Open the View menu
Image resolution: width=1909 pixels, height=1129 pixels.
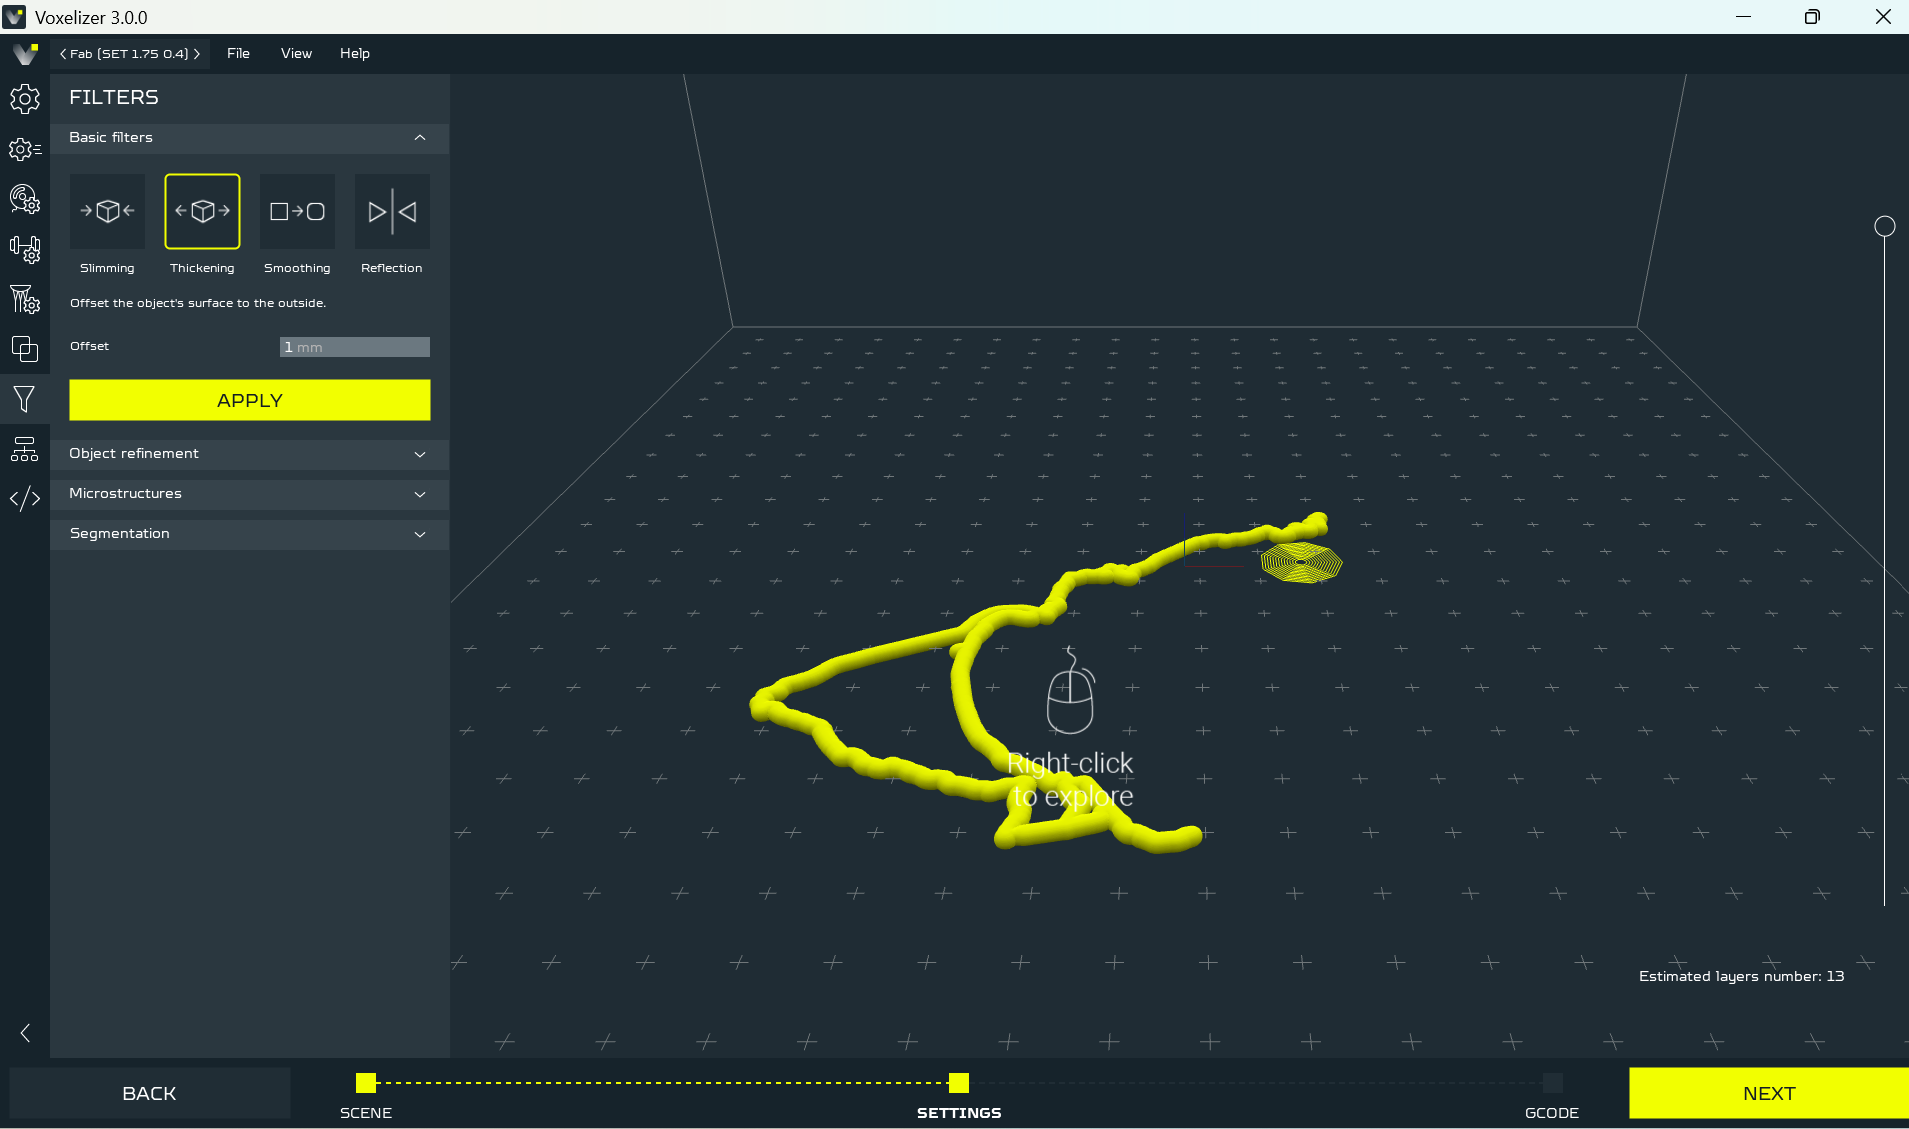296,54
